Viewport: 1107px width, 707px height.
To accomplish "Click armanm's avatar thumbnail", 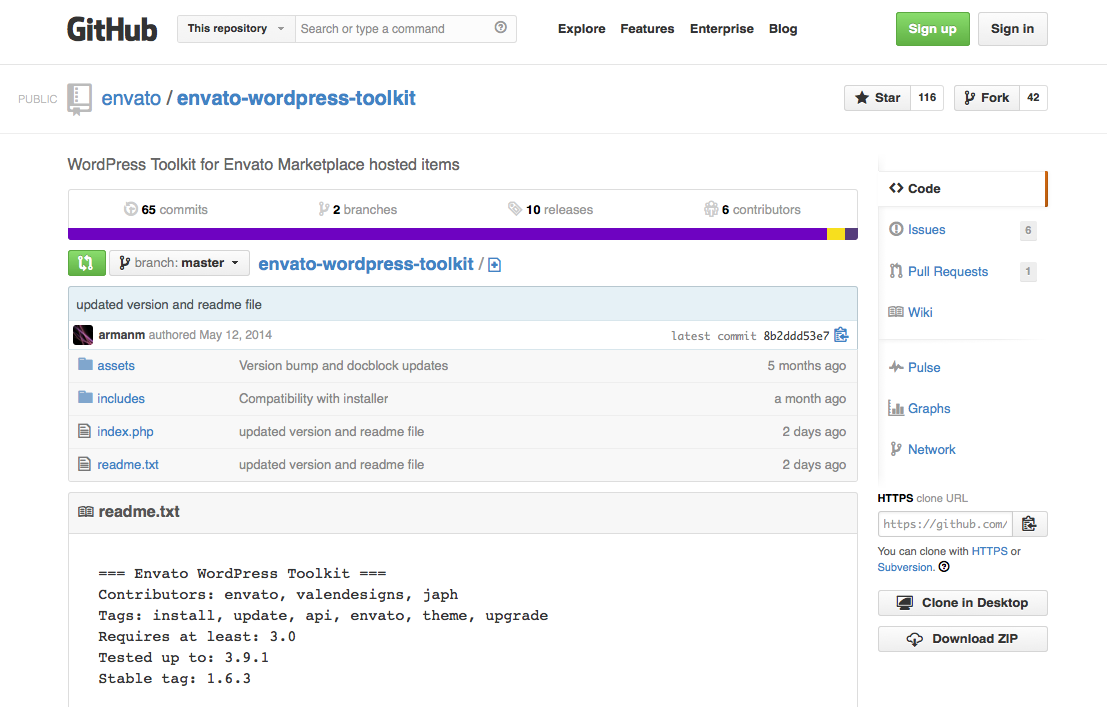I will point(83,335).
